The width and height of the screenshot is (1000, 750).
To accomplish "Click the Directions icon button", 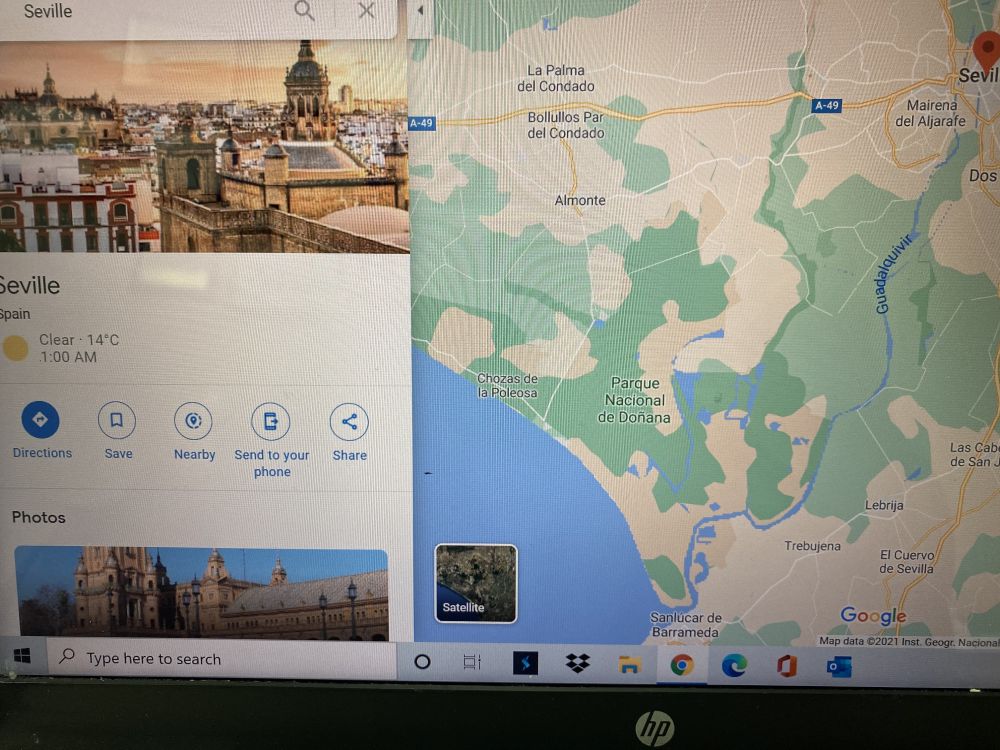I will pyautogui.click(x=40, y=420).
